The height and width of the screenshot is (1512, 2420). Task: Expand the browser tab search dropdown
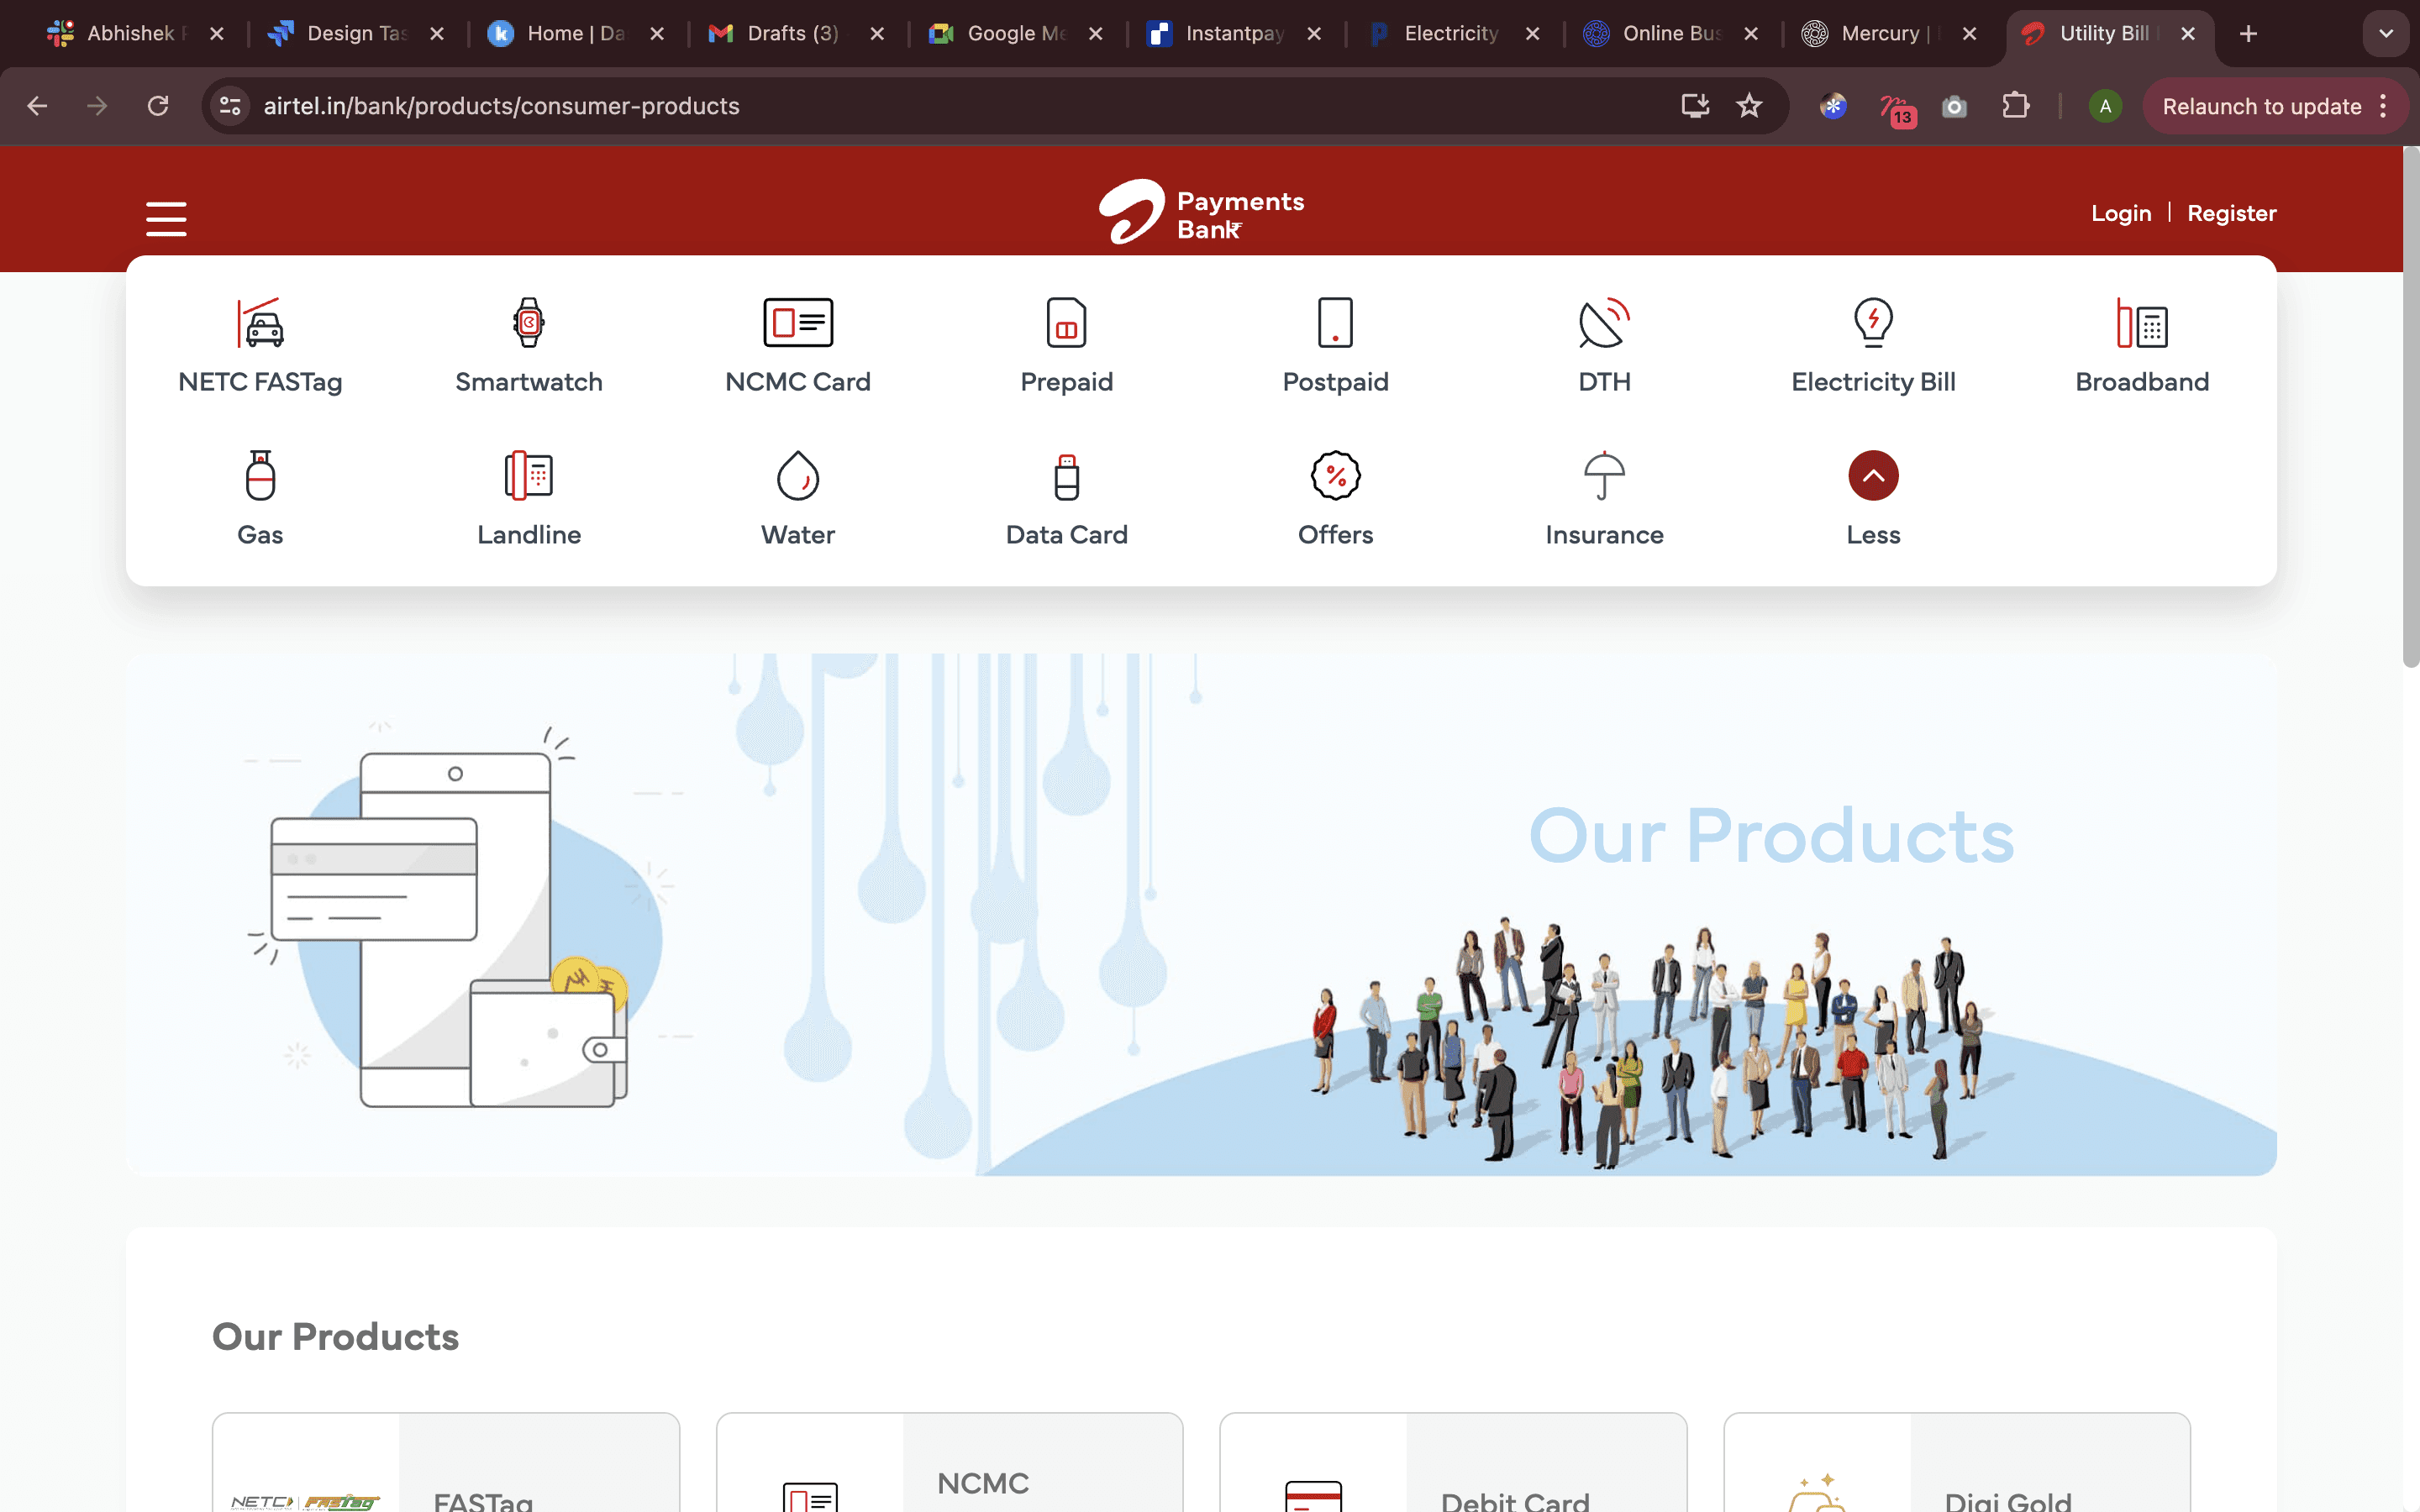[x=2385, y=34]
